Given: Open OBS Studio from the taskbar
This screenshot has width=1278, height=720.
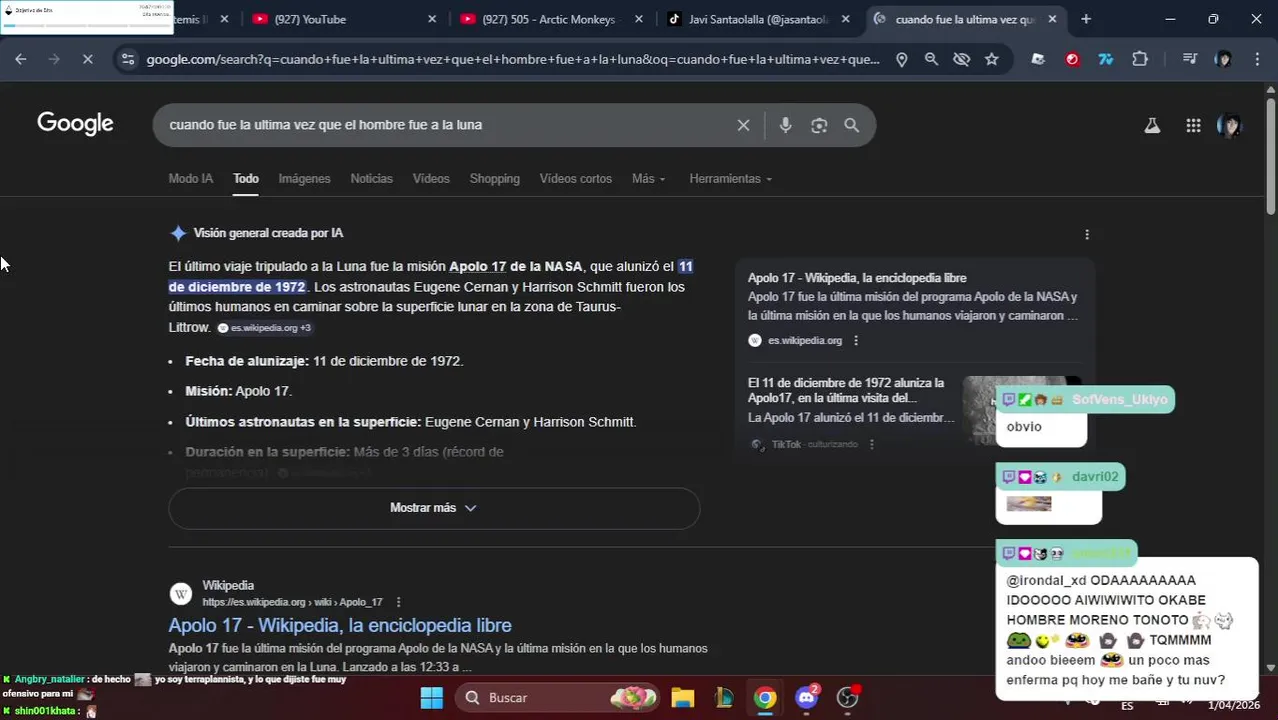Looking at the screenshot, I should pyautogui.click(x=847, y=697).
